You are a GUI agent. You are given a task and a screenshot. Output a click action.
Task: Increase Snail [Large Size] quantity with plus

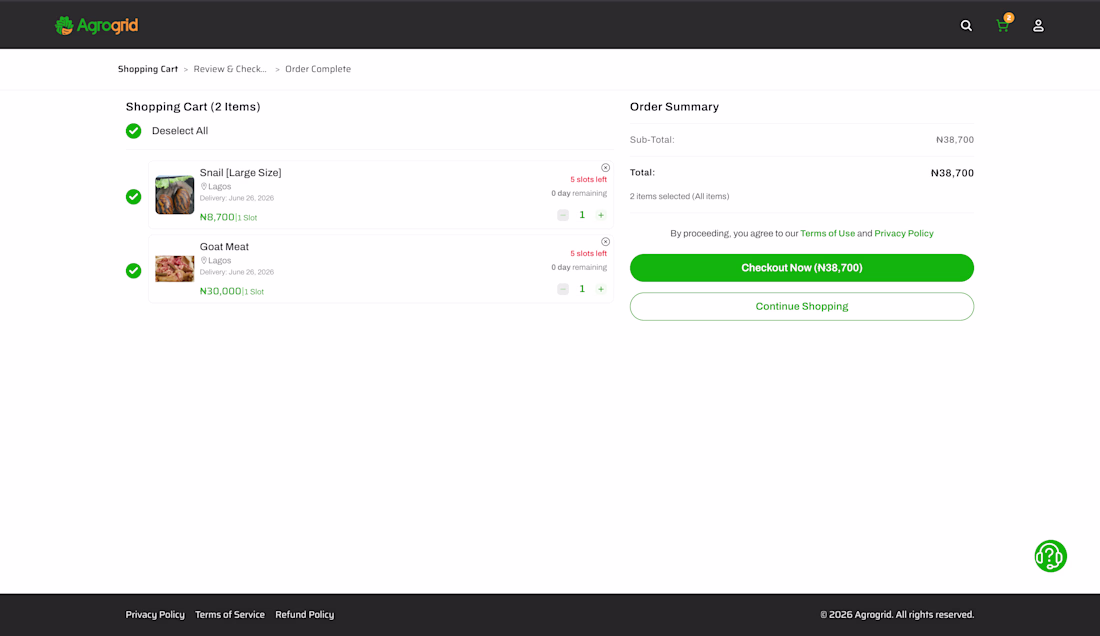pos(601,215)
